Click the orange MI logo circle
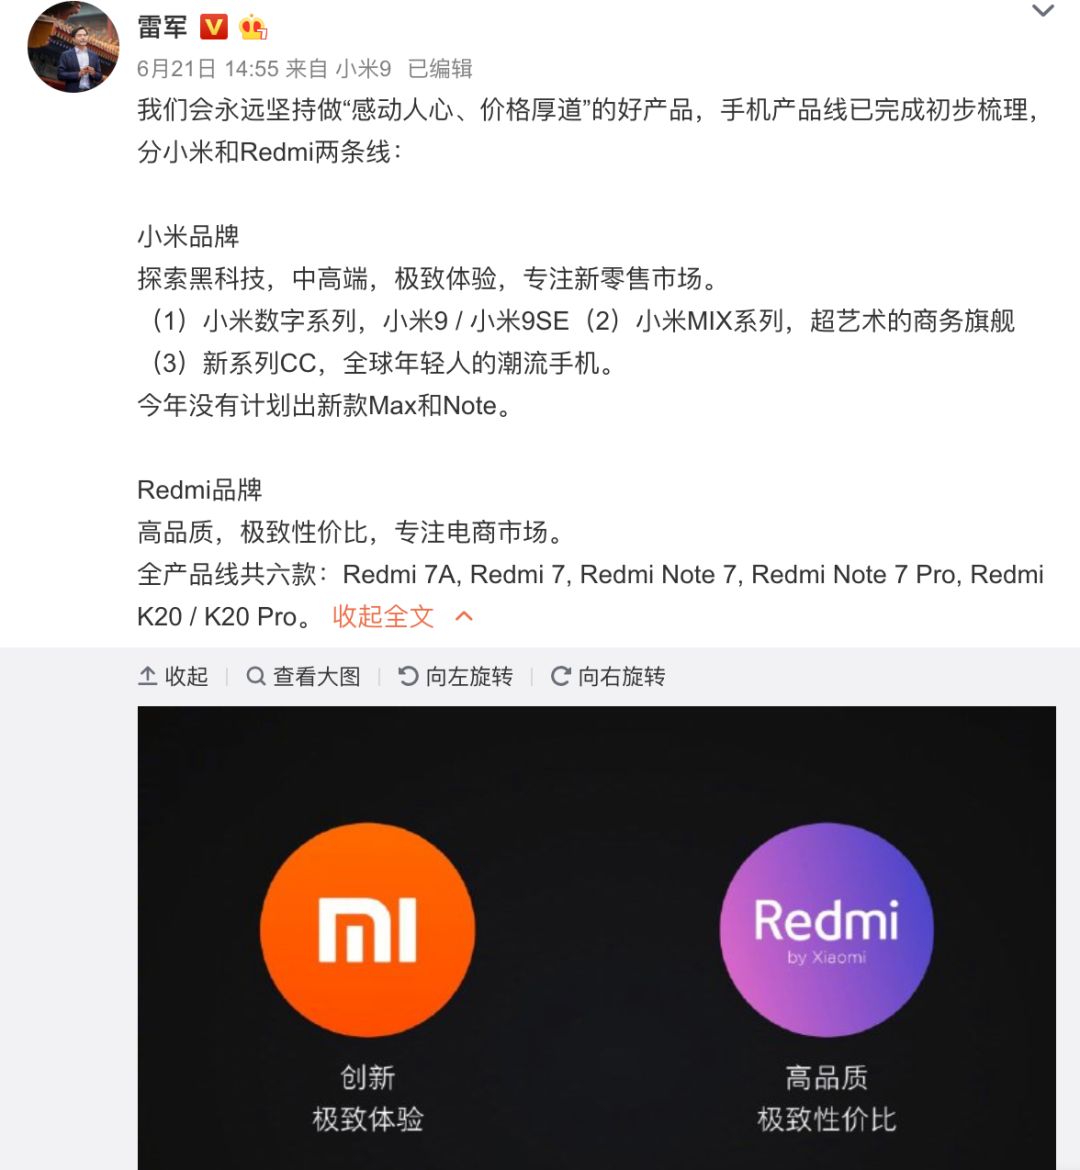Image resolution: width=1080 pixels, height=1170 pixels. pyautogui.click(x=368, y=930)
